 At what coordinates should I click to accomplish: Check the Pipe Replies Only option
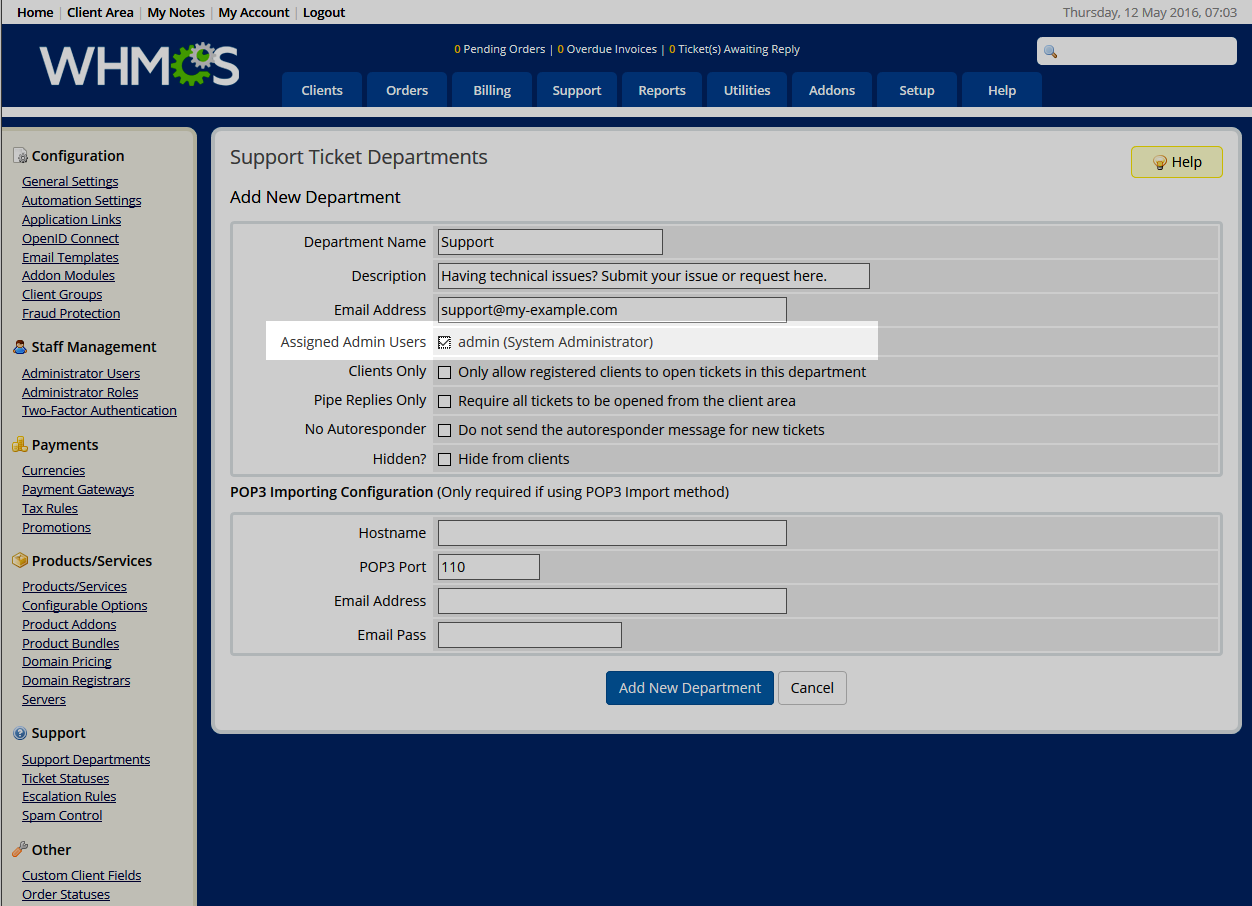pos(445,402)
